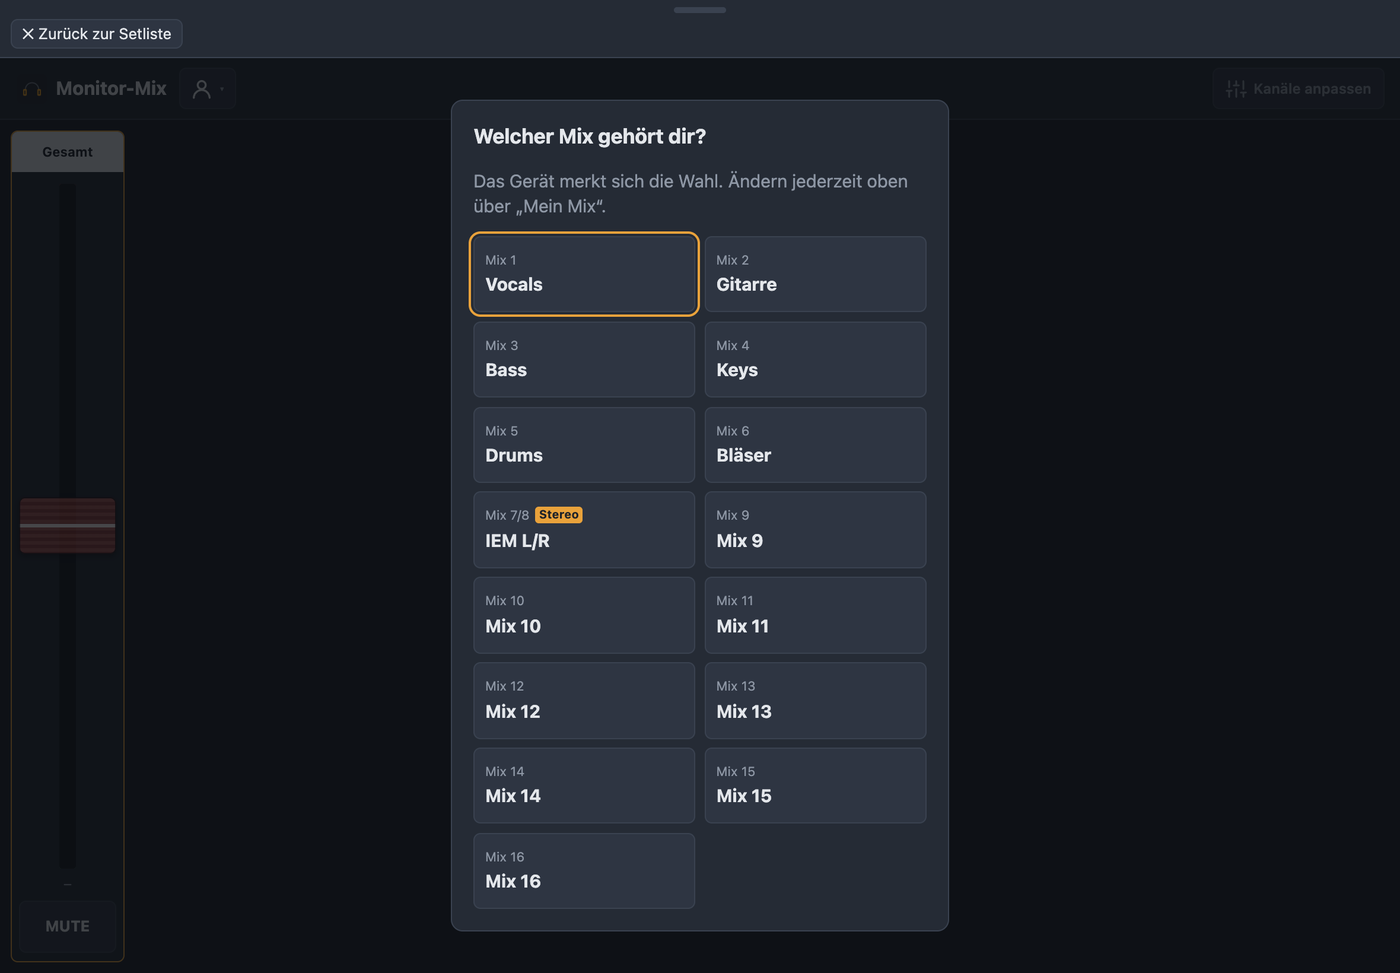The height and width of the screenshot is (973, 1400).
Task: Select Mix 3 Bass
Action: coord(584,359)
